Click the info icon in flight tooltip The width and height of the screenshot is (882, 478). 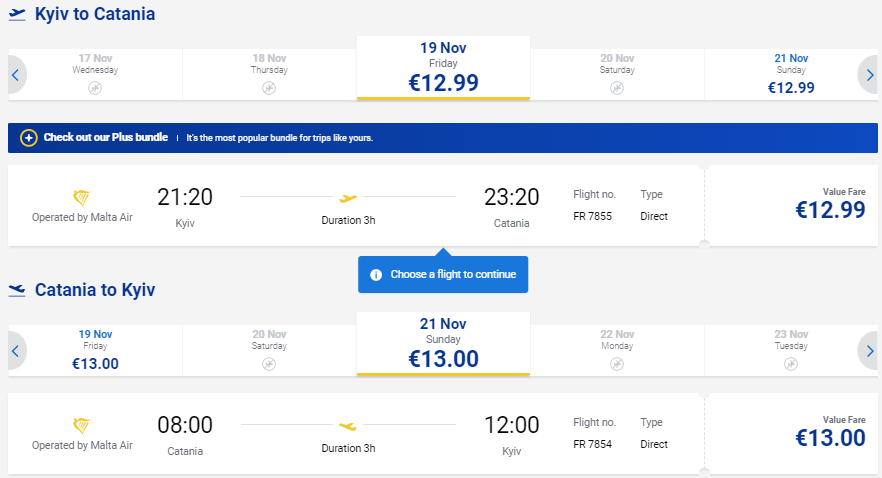[376, 275]
